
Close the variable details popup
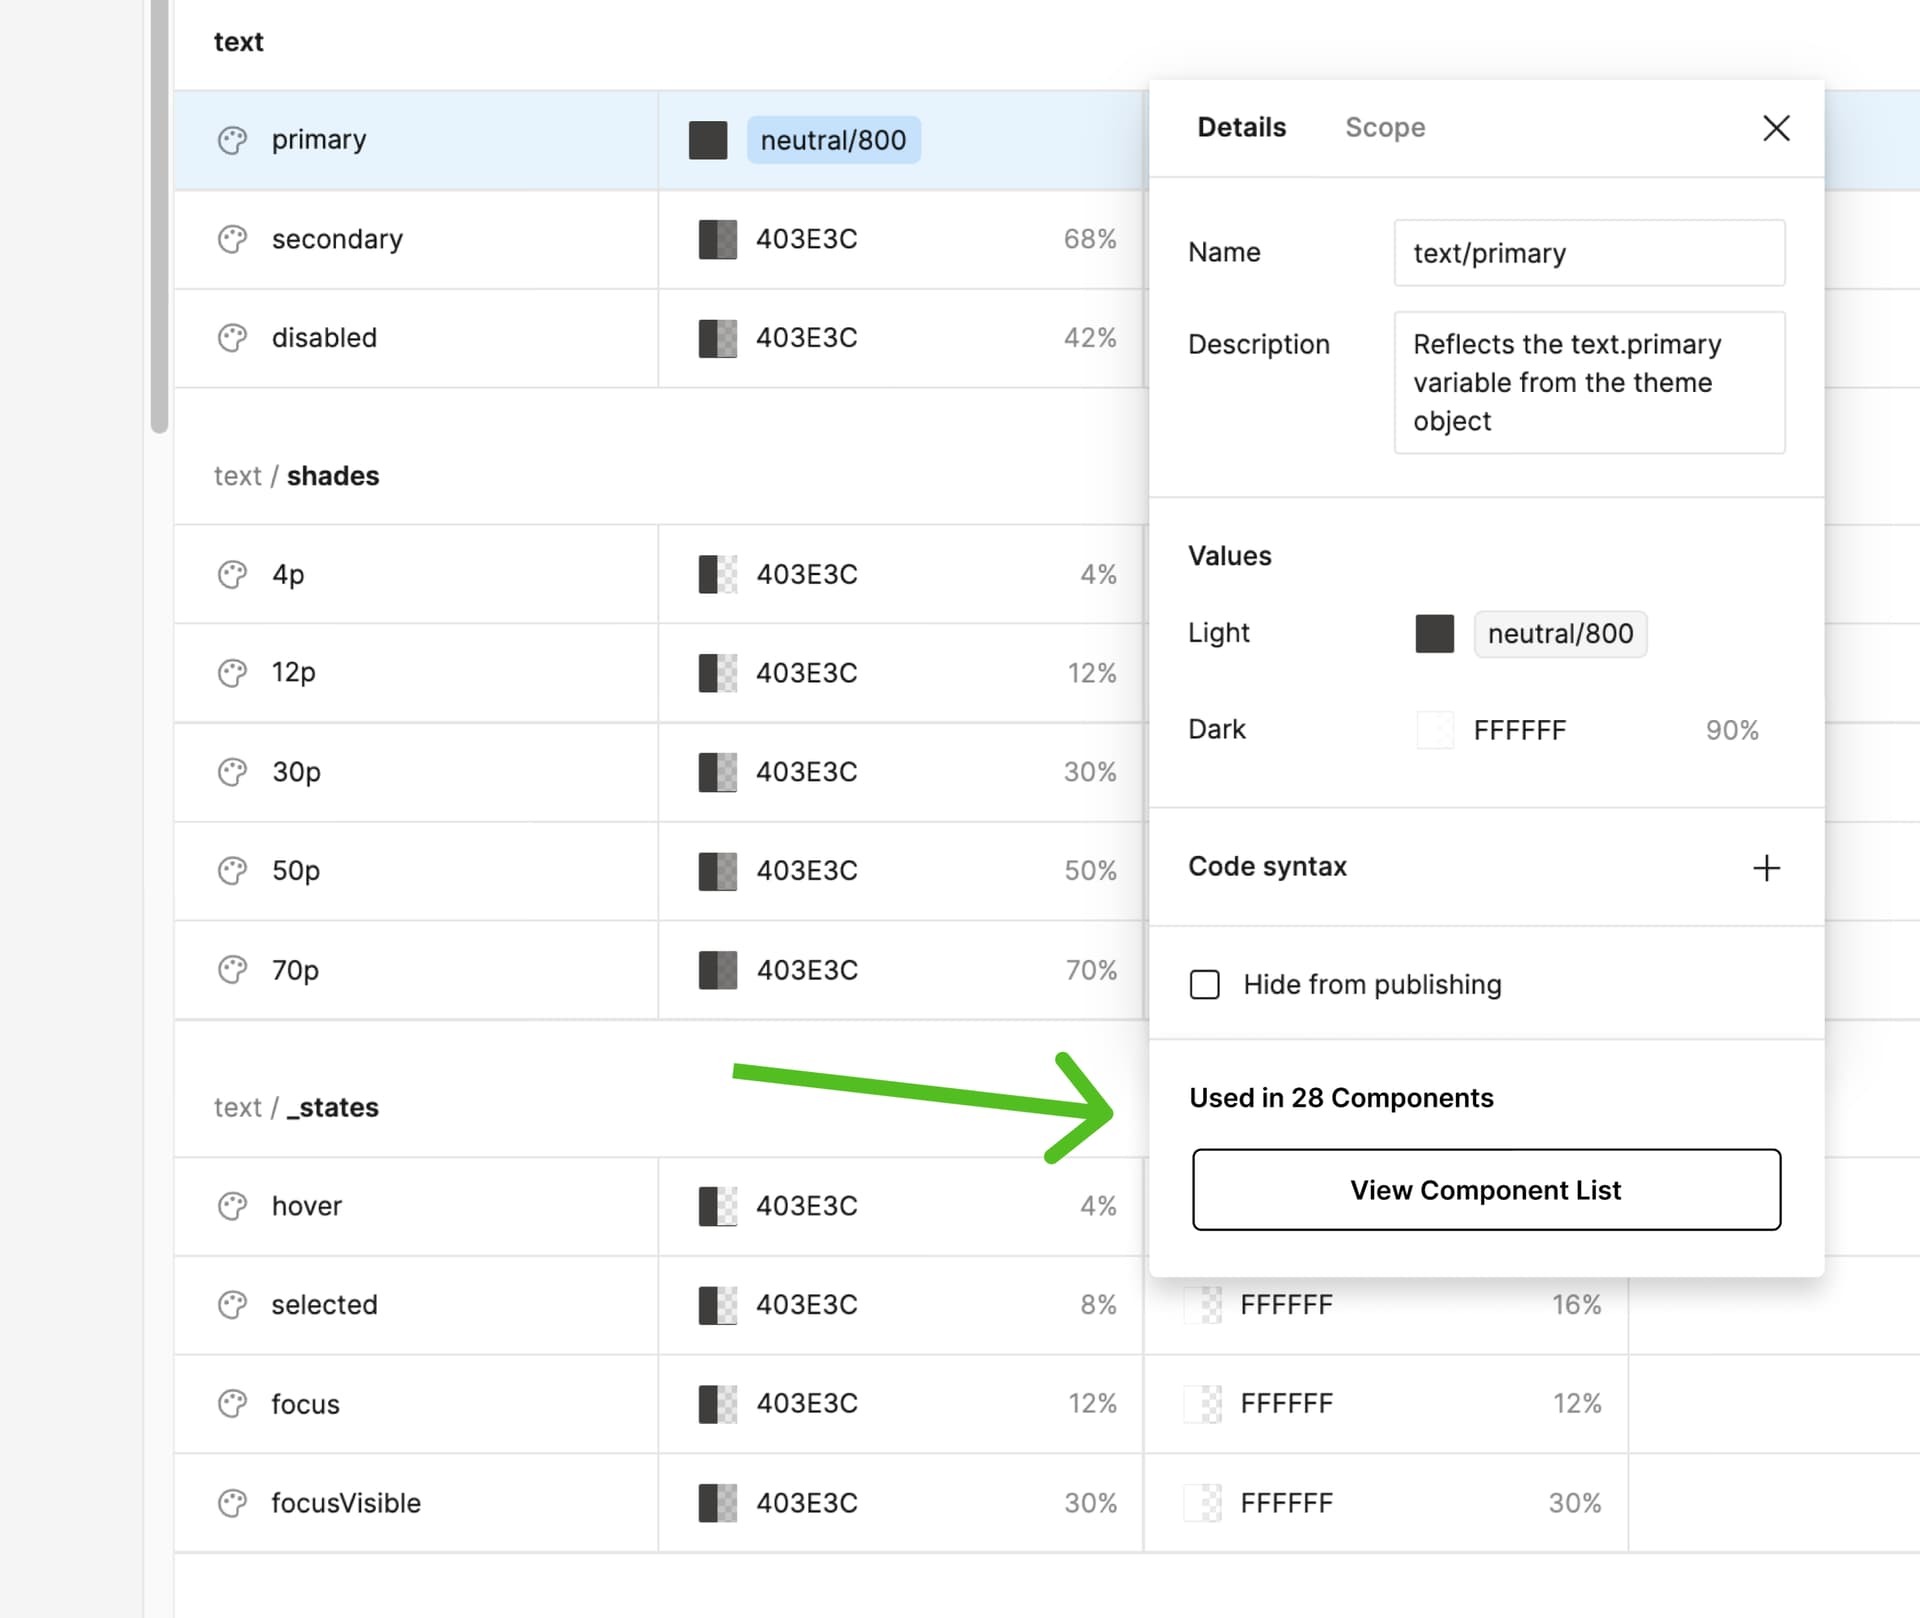(x=1776, y=128)
